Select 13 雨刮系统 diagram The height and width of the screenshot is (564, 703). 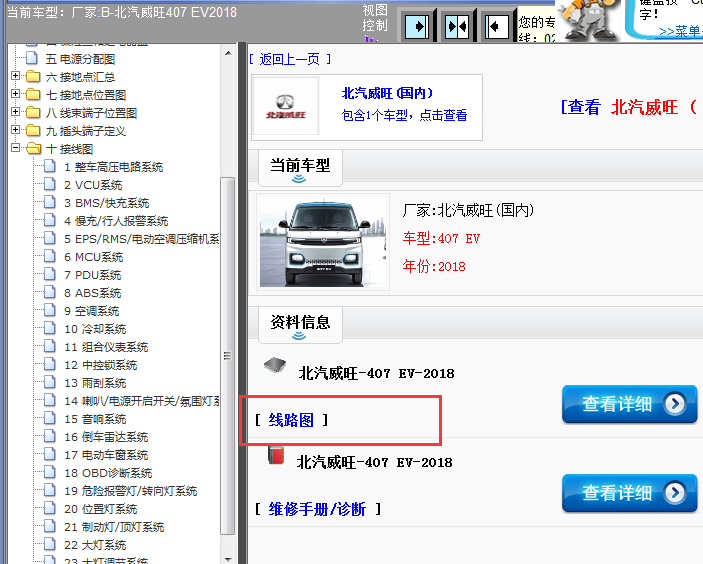95,383
